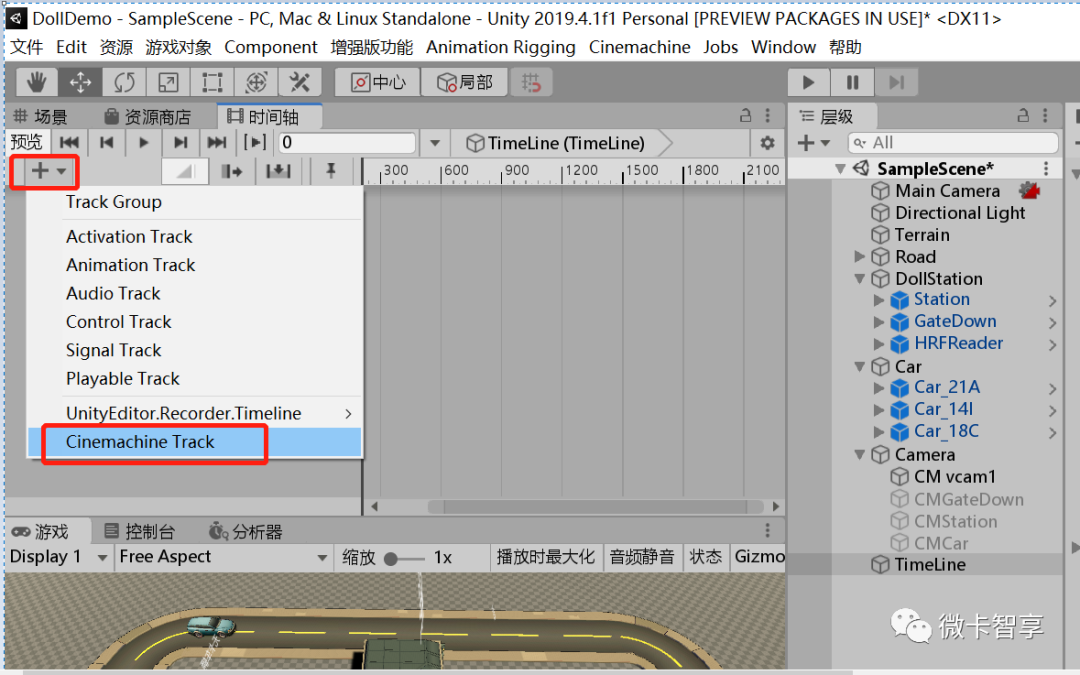Image resolution: width=1080 pixels, height=675 pixels.
Task: Toggle grid snapping icon in toolbar
Action: [531, 83]
